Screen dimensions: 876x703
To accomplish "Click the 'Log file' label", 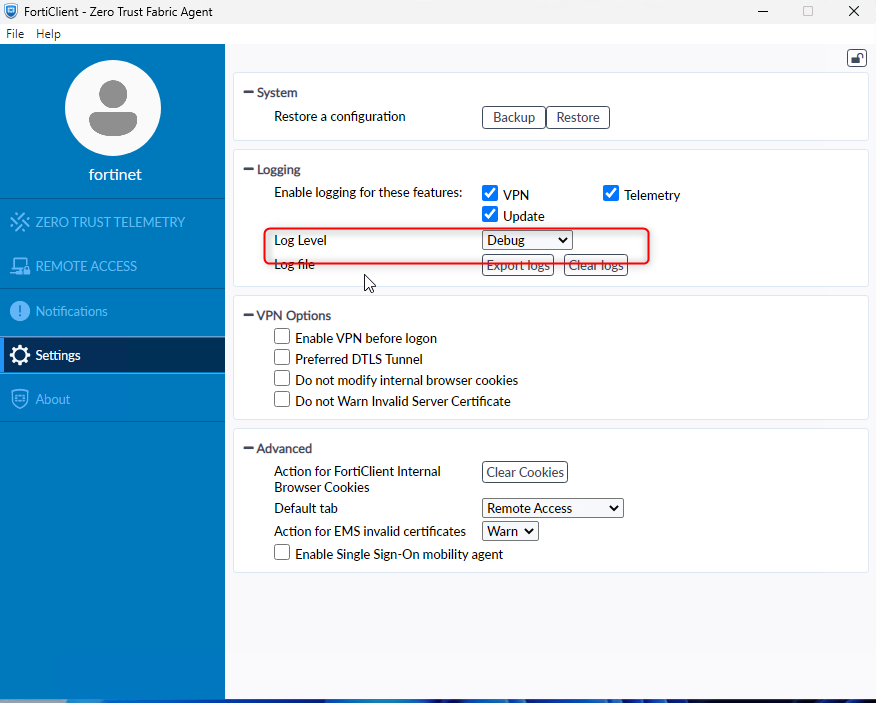I will click(294, 264).
